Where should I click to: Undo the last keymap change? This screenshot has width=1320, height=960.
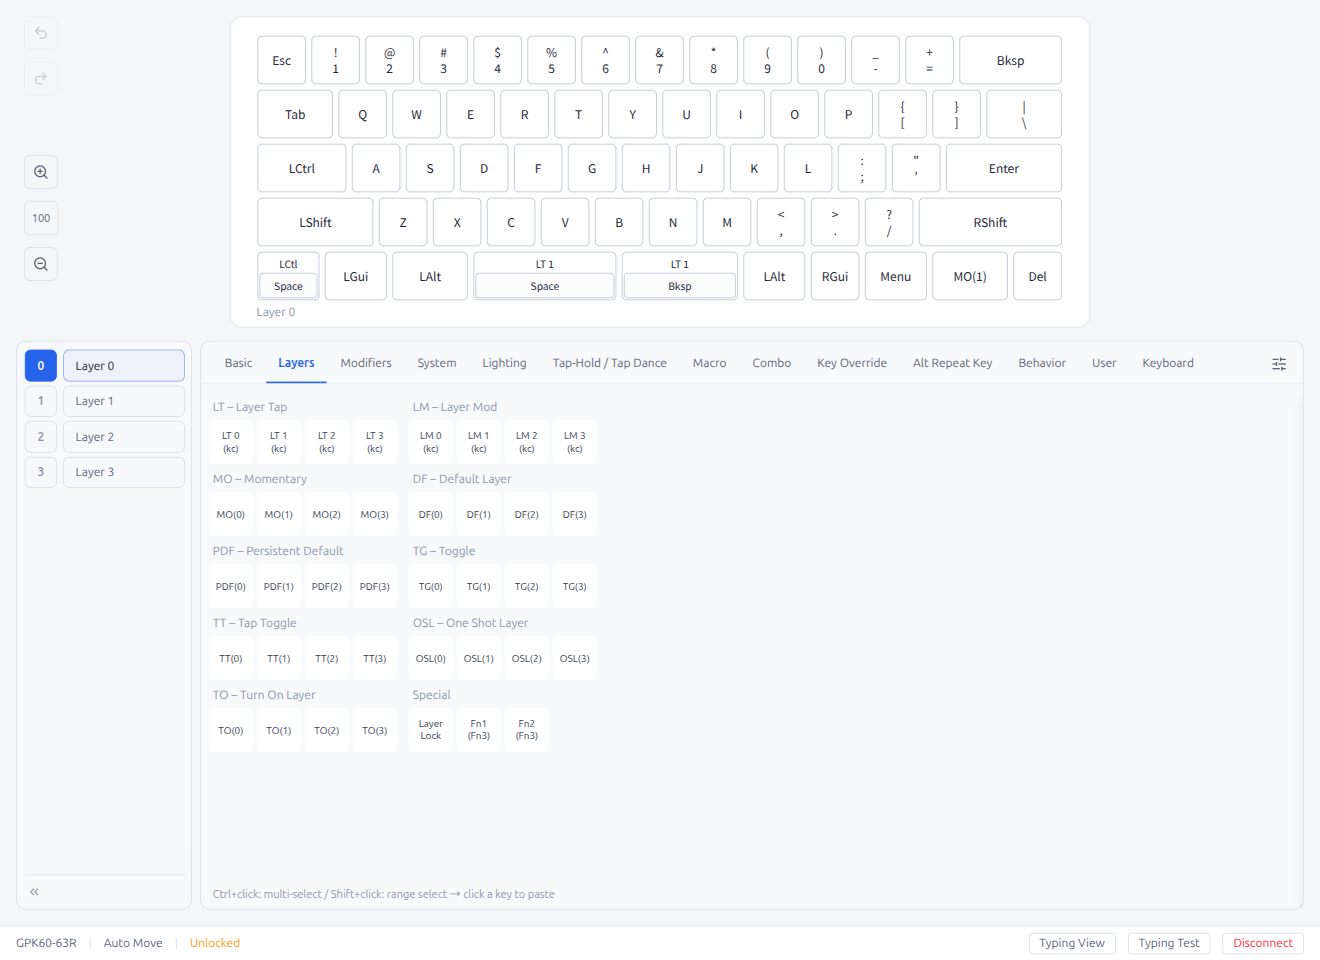coord(40,33)
